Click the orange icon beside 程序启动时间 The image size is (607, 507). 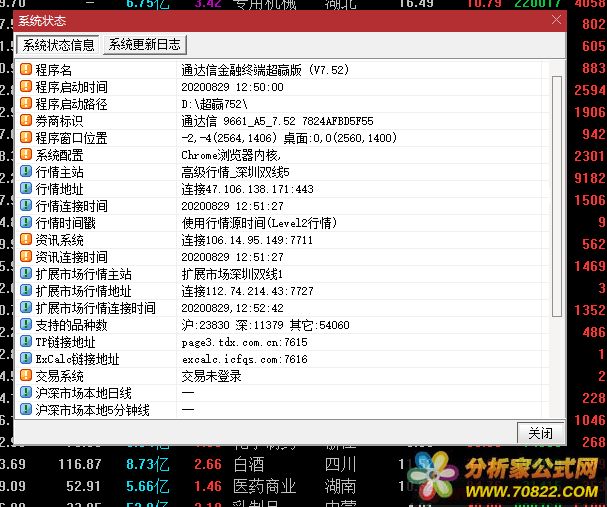tap(26, 86)
